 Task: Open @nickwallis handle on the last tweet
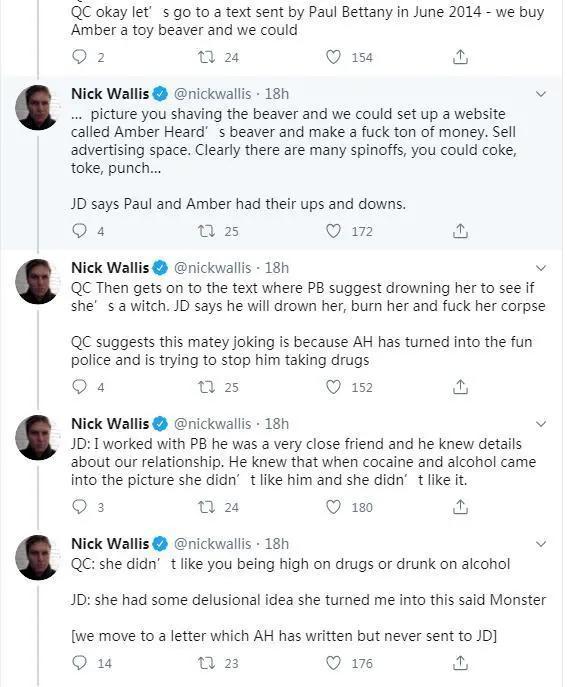coord(213,544)
